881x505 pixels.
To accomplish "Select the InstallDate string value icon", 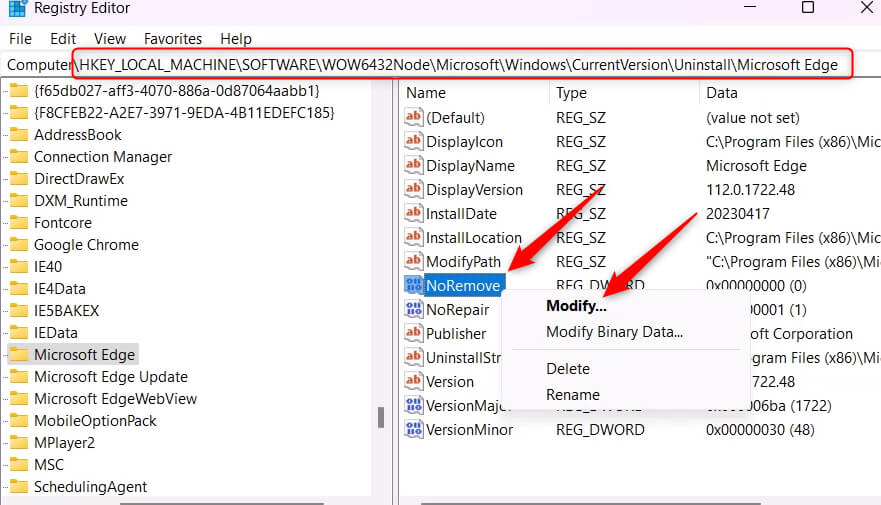I will pyautogui.click(x=414, y=213).
